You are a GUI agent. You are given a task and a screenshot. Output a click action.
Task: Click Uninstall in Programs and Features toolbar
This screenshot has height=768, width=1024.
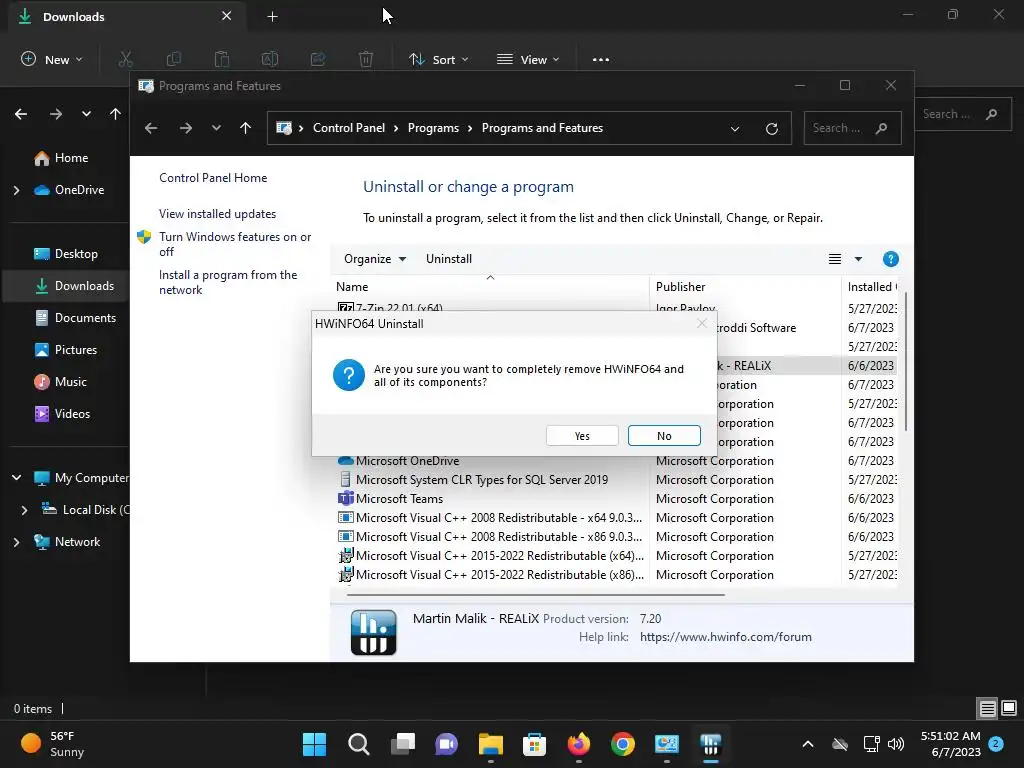pyautogui.click(x=449, y=259)
